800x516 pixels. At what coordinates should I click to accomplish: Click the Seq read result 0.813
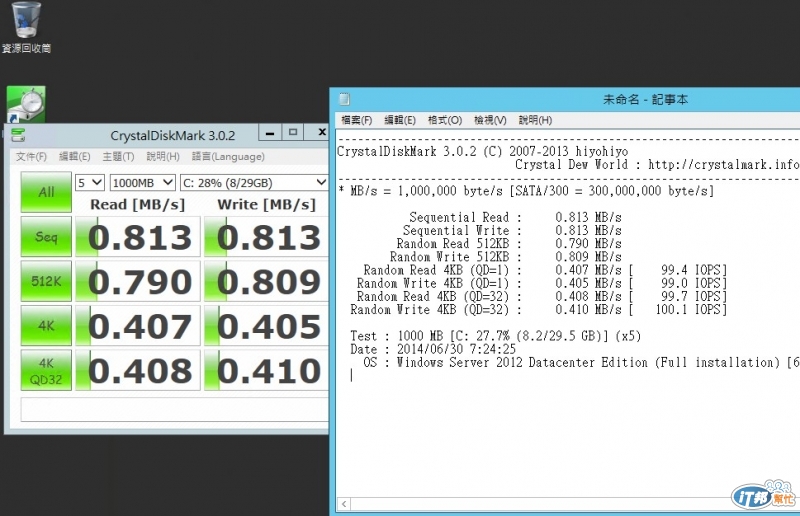(138, 237)
